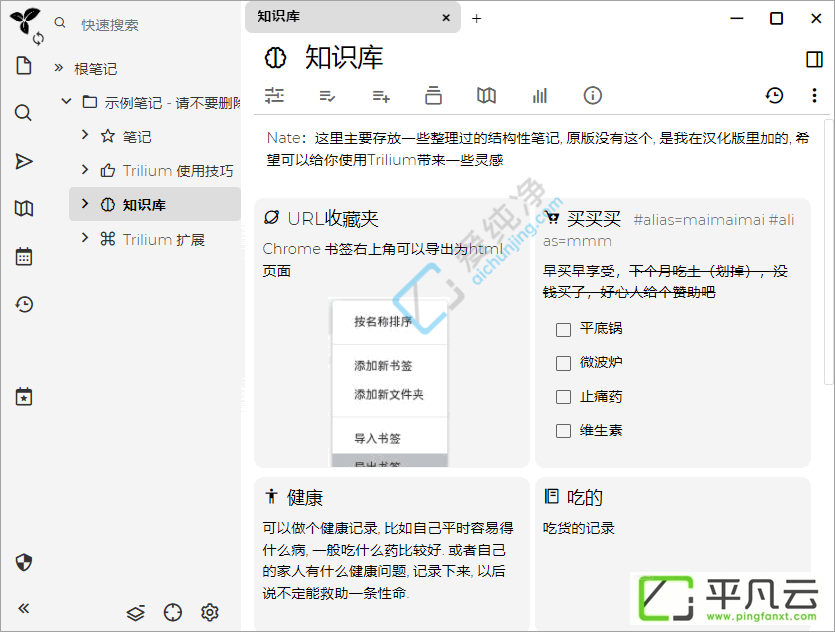835x632 pixels.
Task: Toggle the right pane icon
Action: click(x=814, y=59)
